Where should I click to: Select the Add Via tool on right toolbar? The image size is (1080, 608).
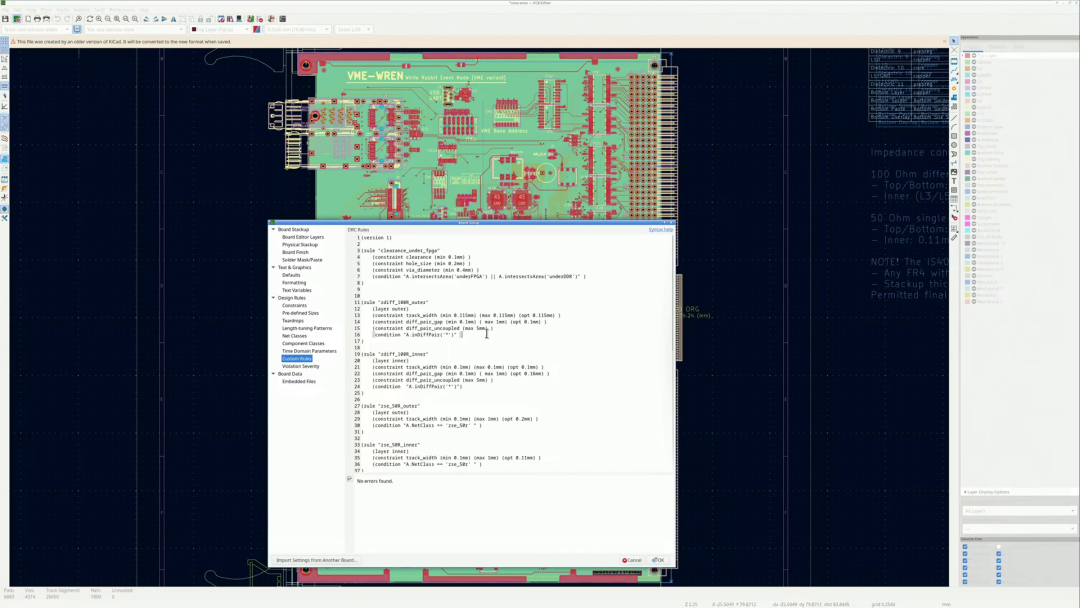[954, 88]
